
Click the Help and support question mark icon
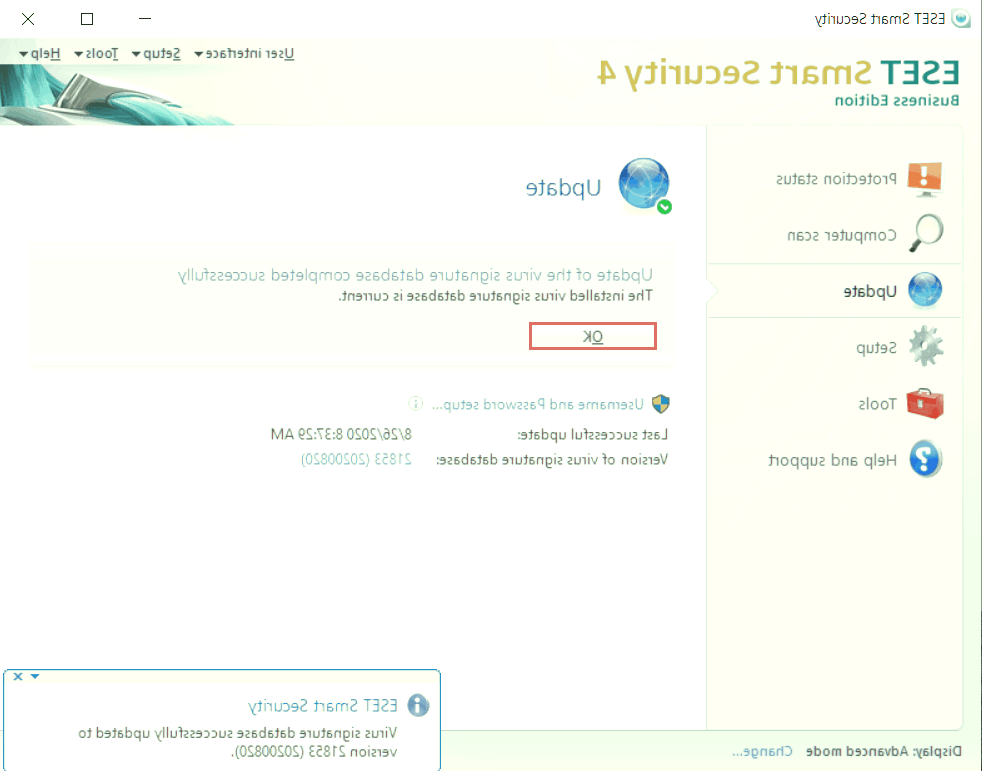pos(926,458)
